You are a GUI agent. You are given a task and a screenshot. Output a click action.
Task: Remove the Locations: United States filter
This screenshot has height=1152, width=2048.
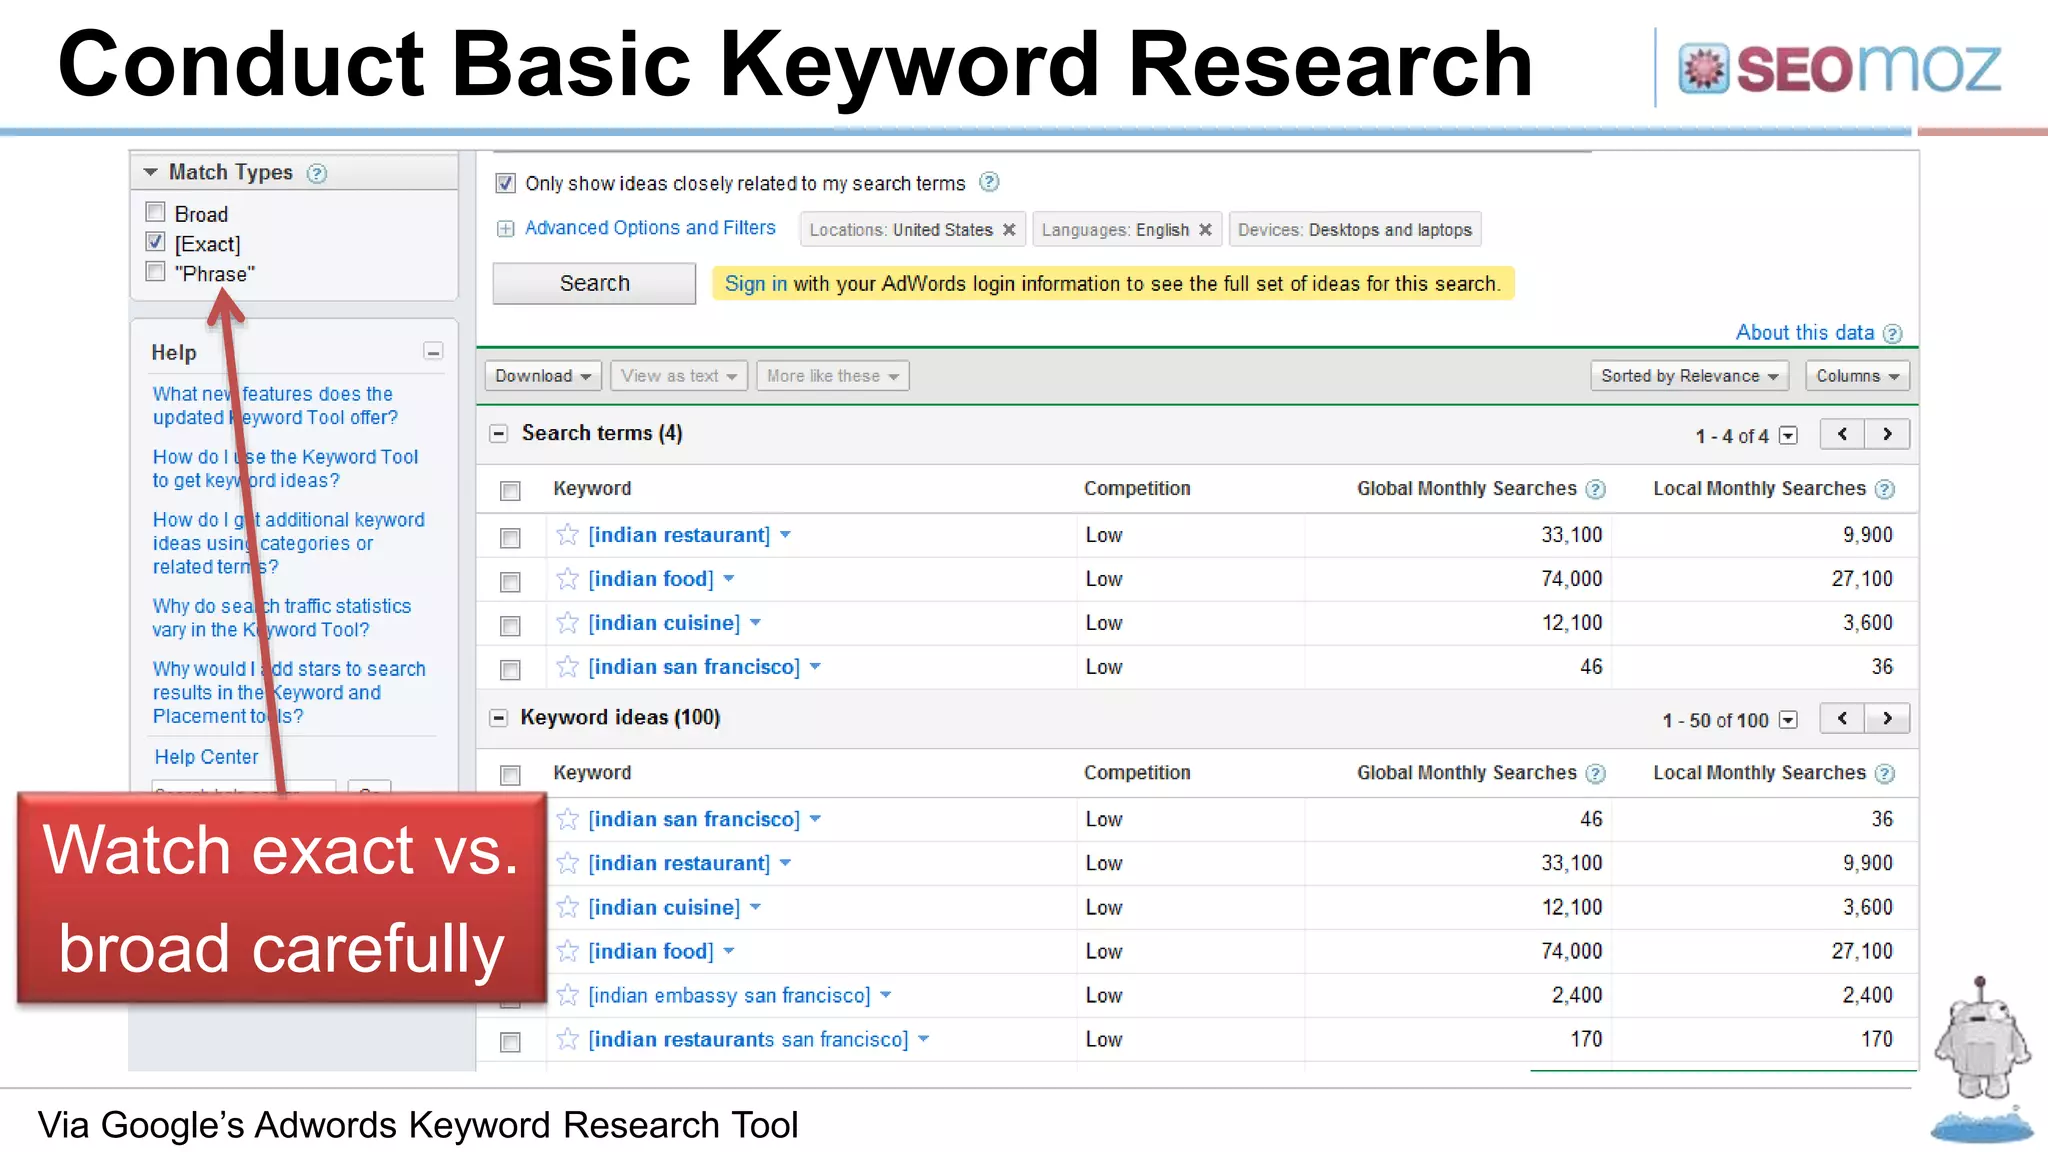(1009, 230)
